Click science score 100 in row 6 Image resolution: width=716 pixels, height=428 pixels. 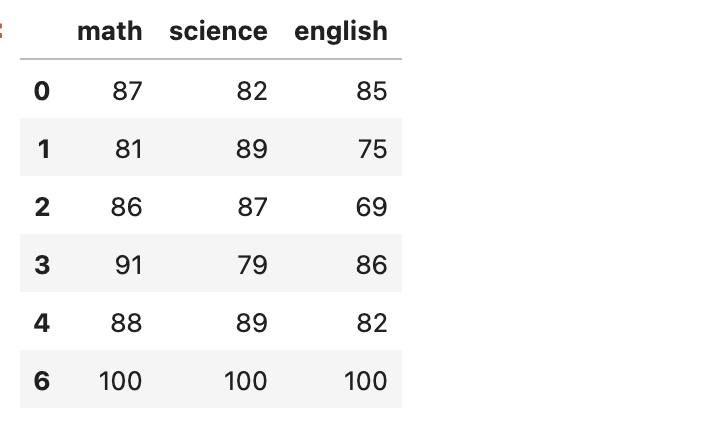coord(245,381)
